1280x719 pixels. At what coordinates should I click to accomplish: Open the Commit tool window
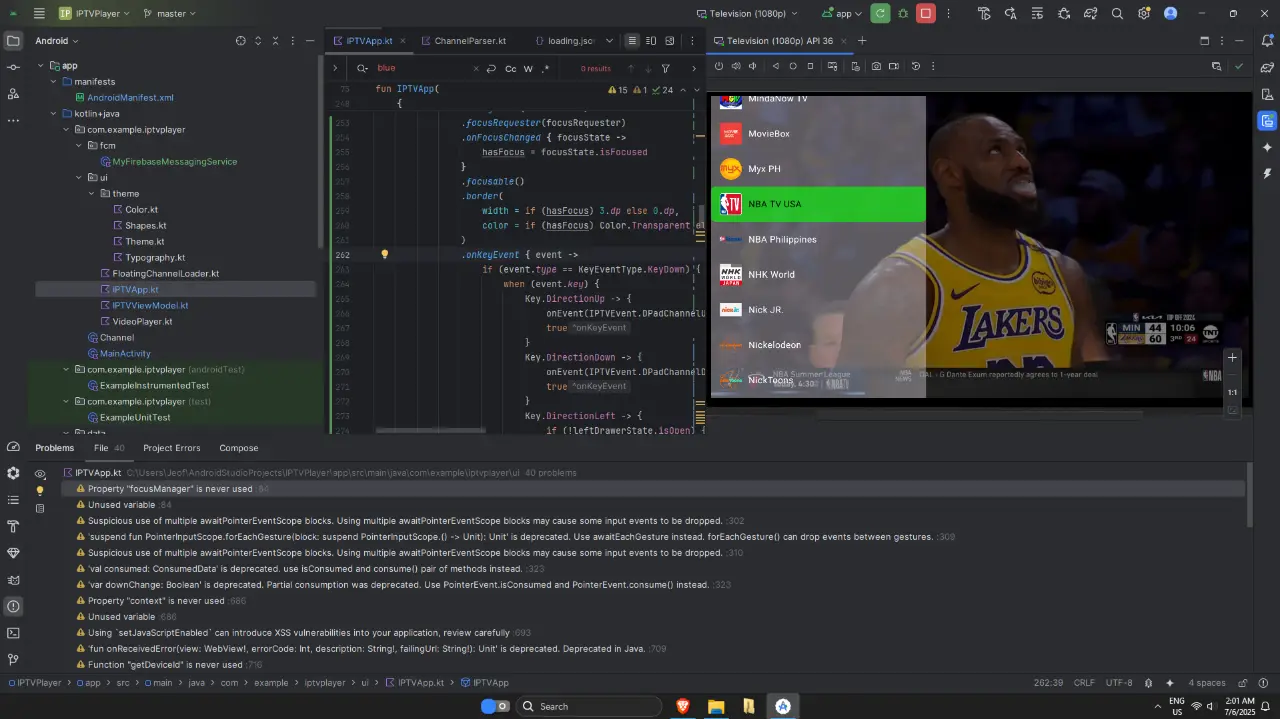[x=13, y=67]
